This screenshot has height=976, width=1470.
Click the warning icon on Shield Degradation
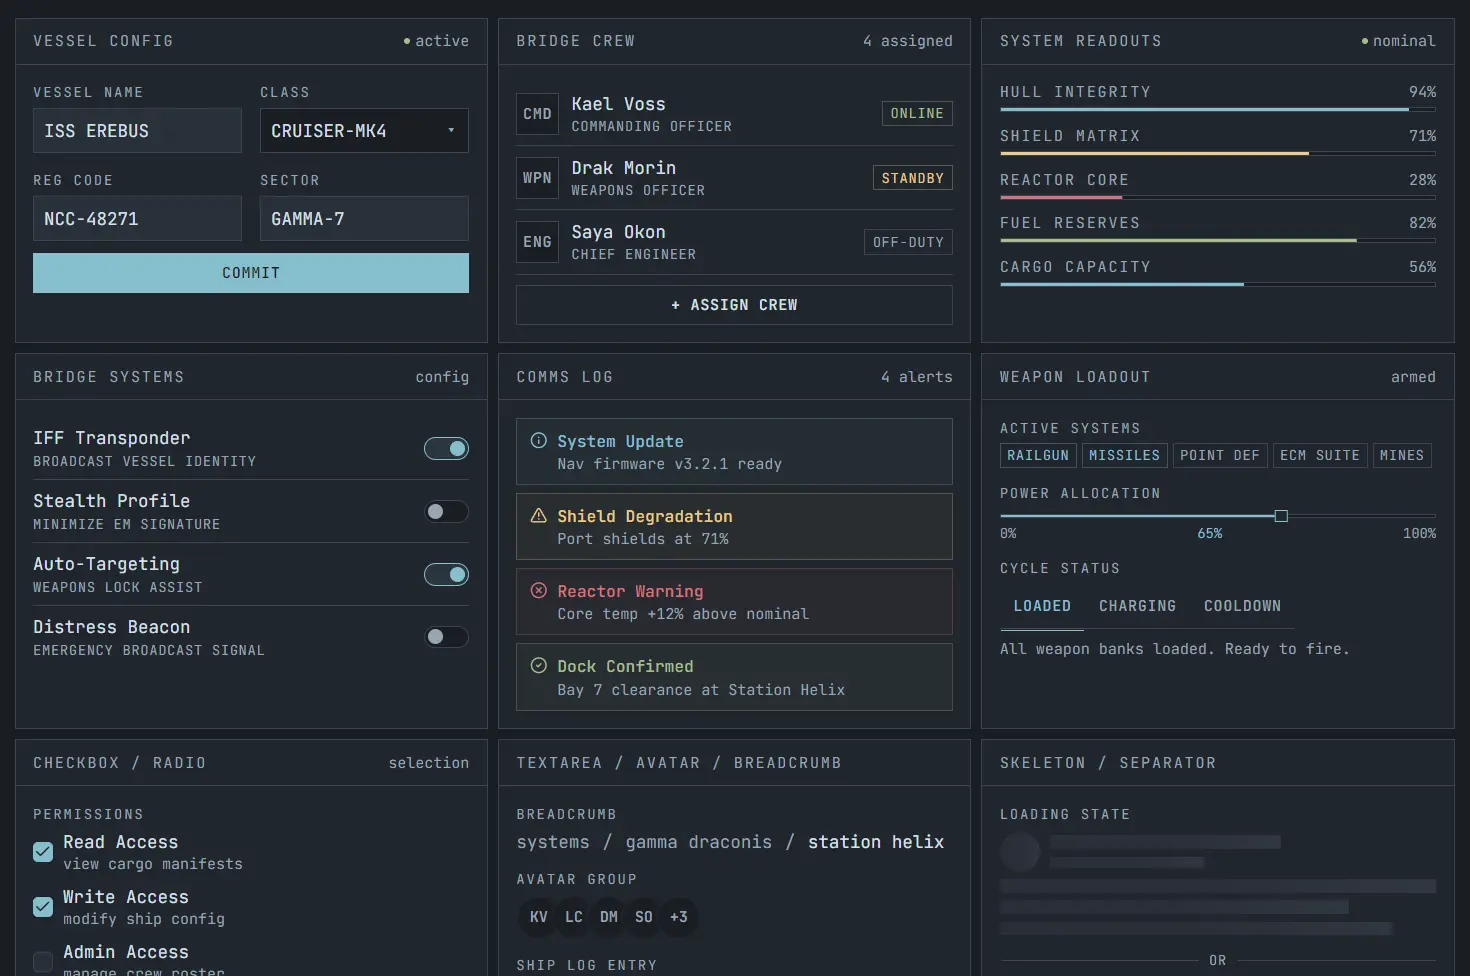[539, 515]
